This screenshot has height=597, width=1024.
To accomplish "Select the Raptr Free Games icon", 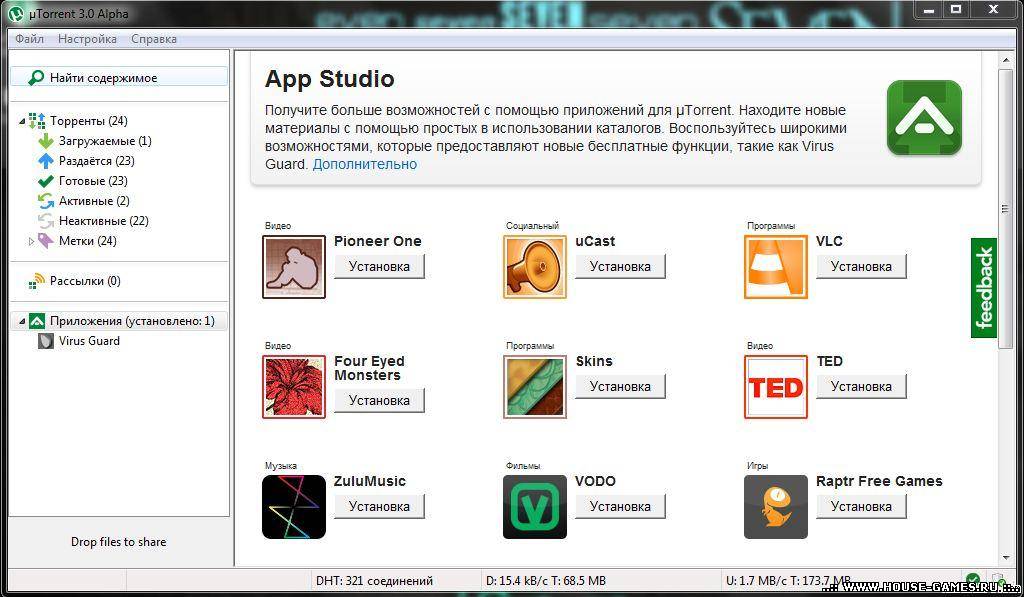I will tap(776, 507).
